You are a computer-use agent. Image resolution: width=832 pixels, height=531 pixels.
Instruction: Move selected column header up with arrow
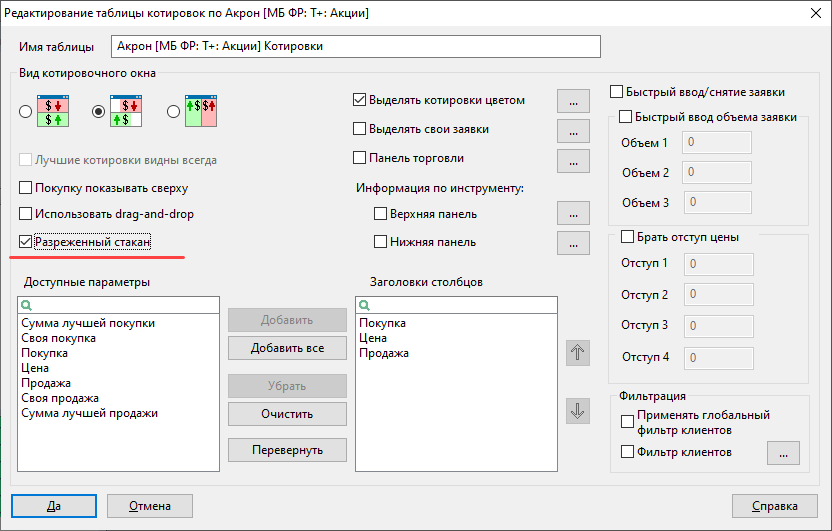pyautogui.click(x=578, y=352)
